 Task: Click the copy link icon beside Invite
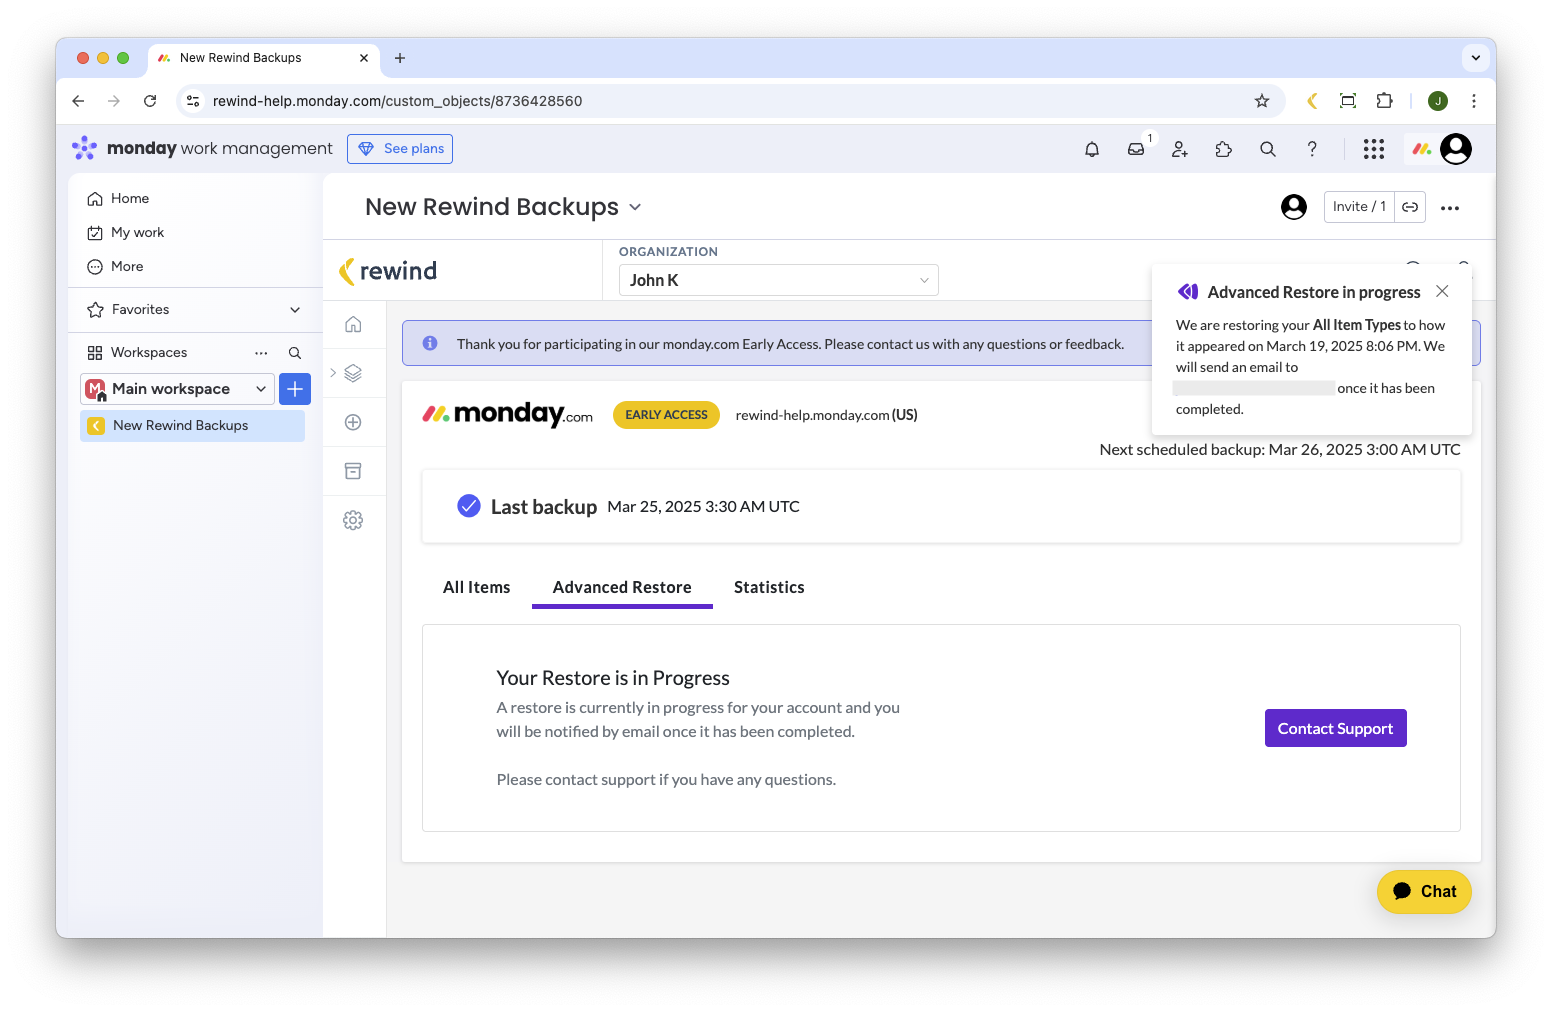click(x=1410, y=207)
